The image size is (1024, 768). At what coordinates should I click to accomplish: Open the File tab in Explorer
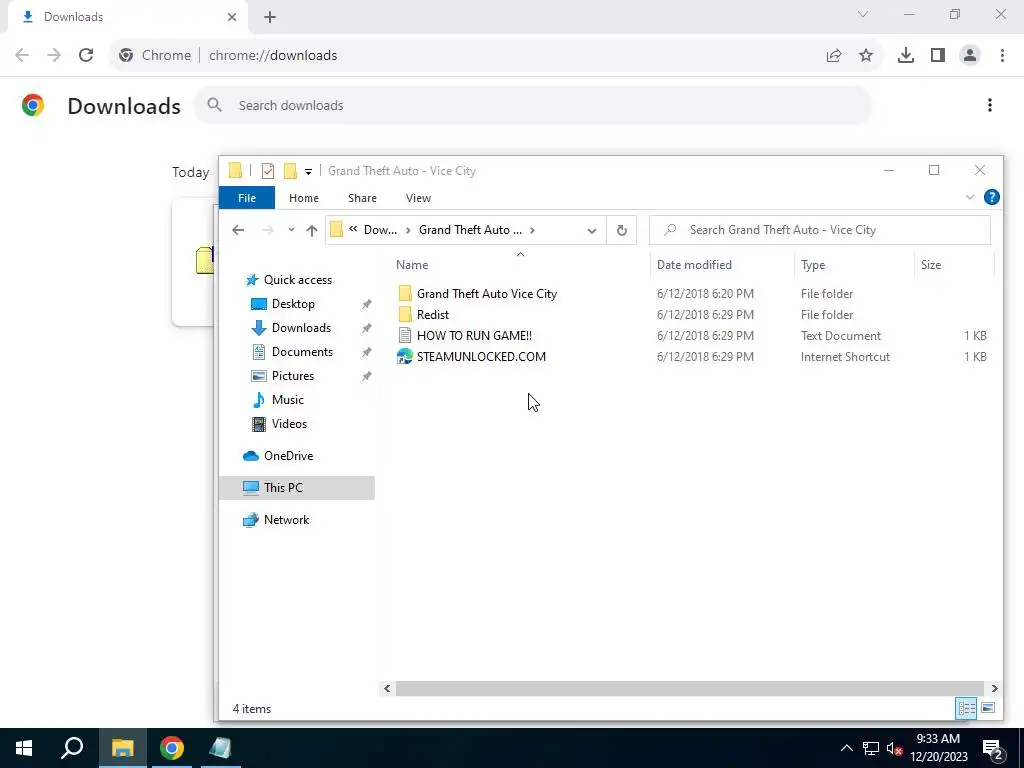(247, 198)
